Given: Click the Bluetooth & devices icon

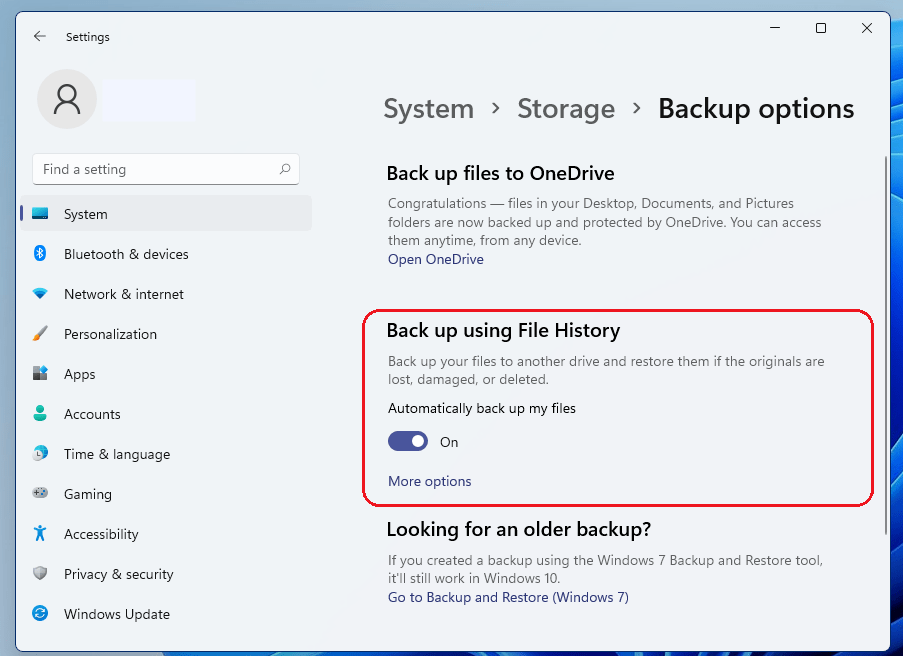Looking at the screenshot, I should point(40,254).
